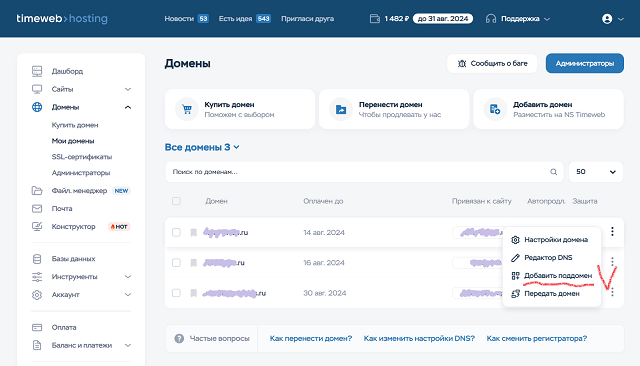Open Как сменить регистратора? link

(x=536, y=338)
